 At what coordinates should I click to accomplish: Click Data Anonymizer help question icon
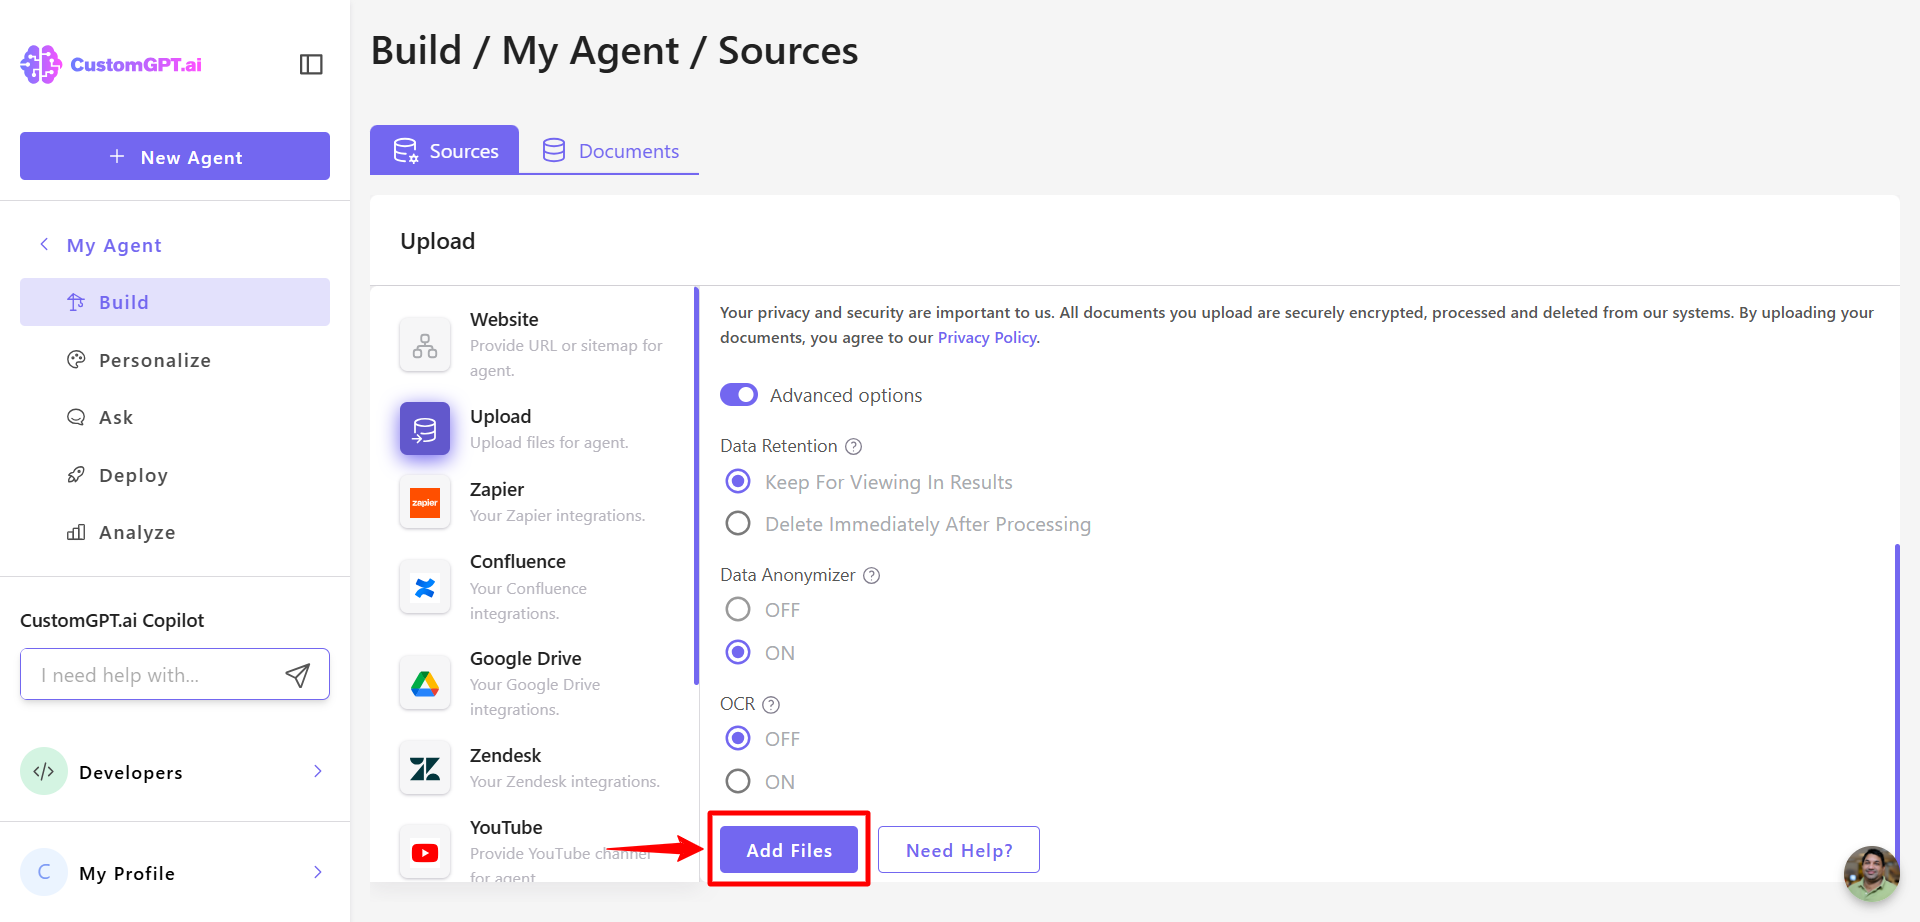(x=871, y=575)
